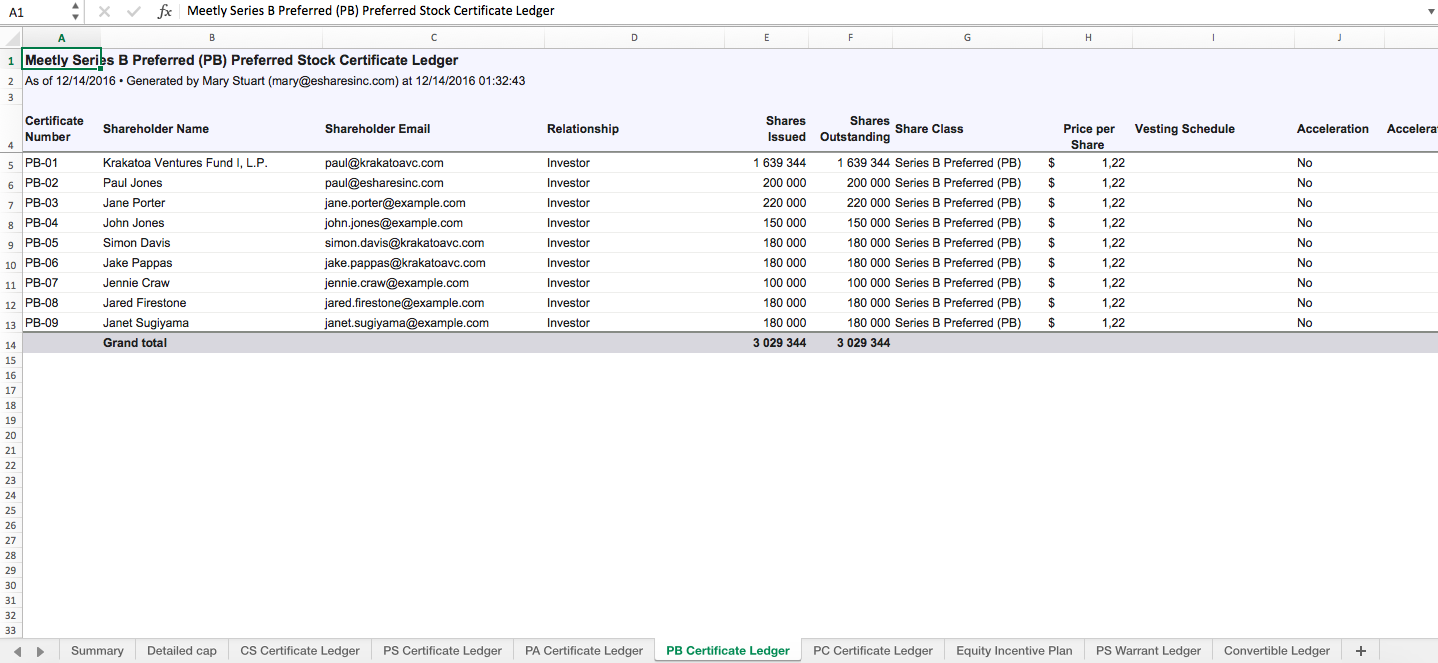Open the fx insert function icon
This screenshot has height=663, width=1438.
pyautogui.click(x=165, y=12)
